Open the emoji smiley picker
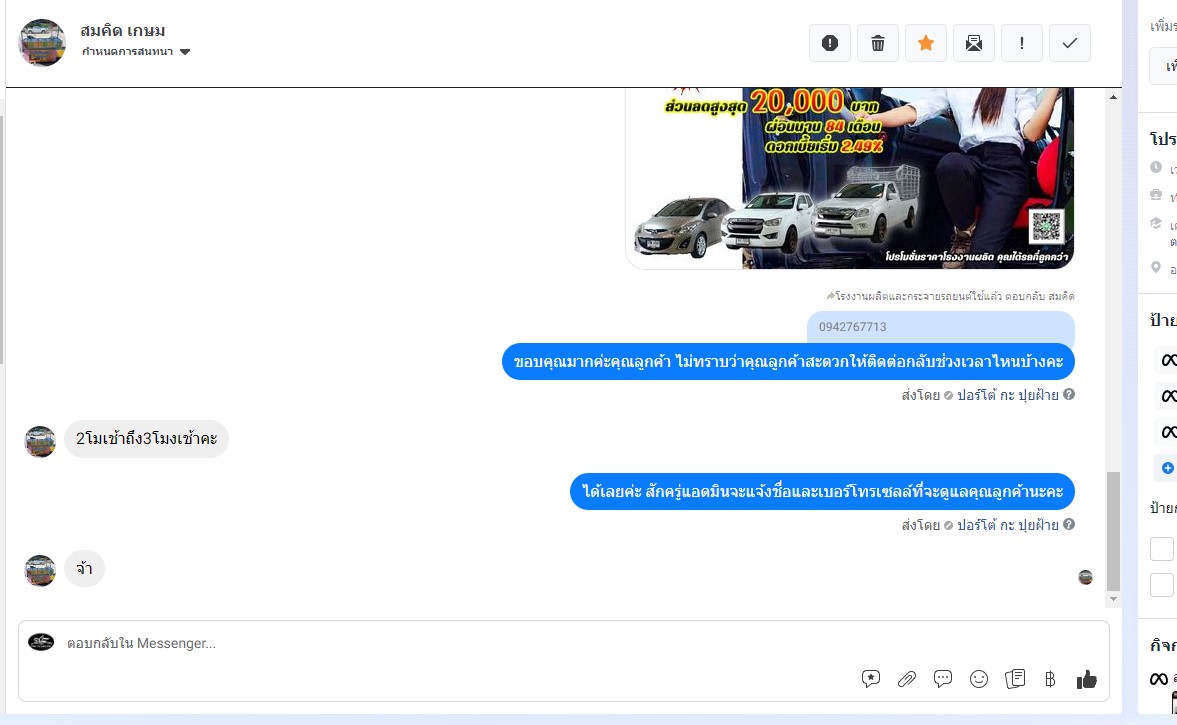Viewport: 1177px width, 725px height. pyautogui.click(x=979, y=679)
